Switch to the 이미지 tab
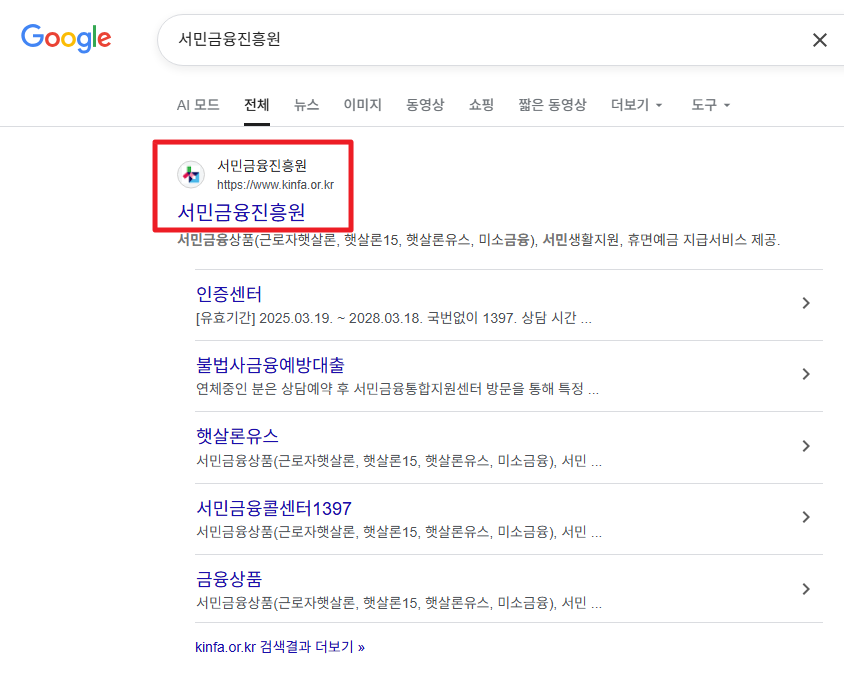The image size is (844, 676). [x=362, y=104]
